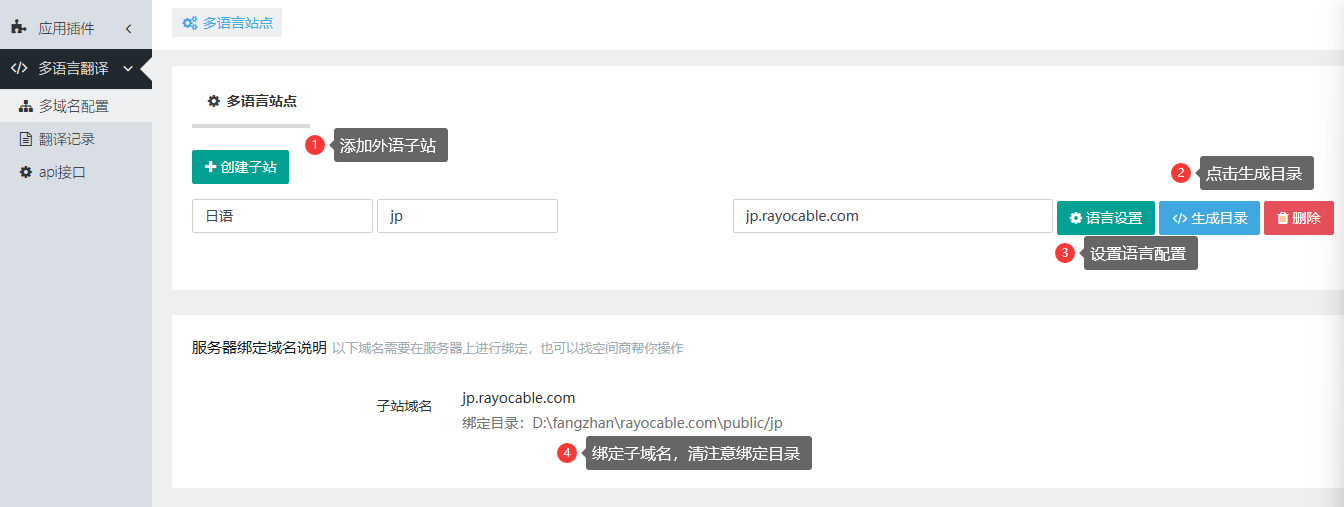Click jp.rayocable.com text under 子站域名
This screenshot has height=507, width=1344.
(x=519, y=398)
